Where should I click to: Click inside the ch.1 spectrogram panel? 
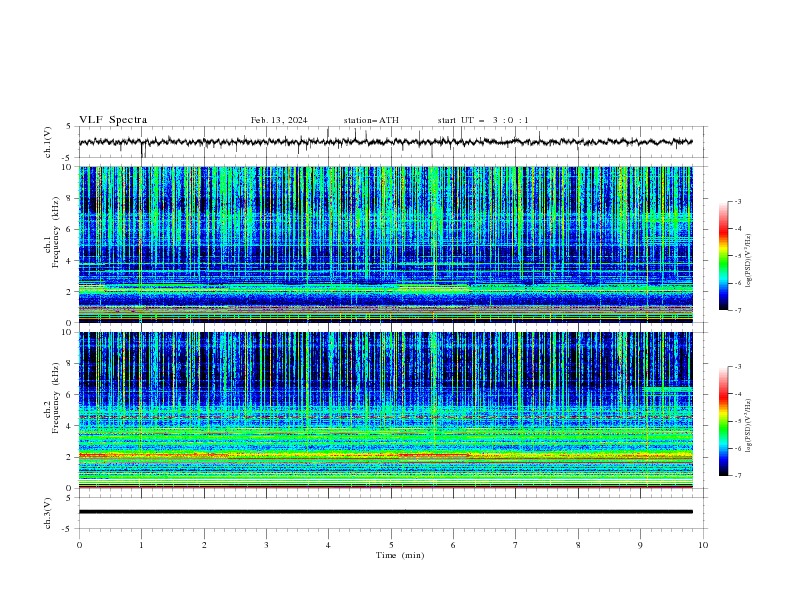385,244
